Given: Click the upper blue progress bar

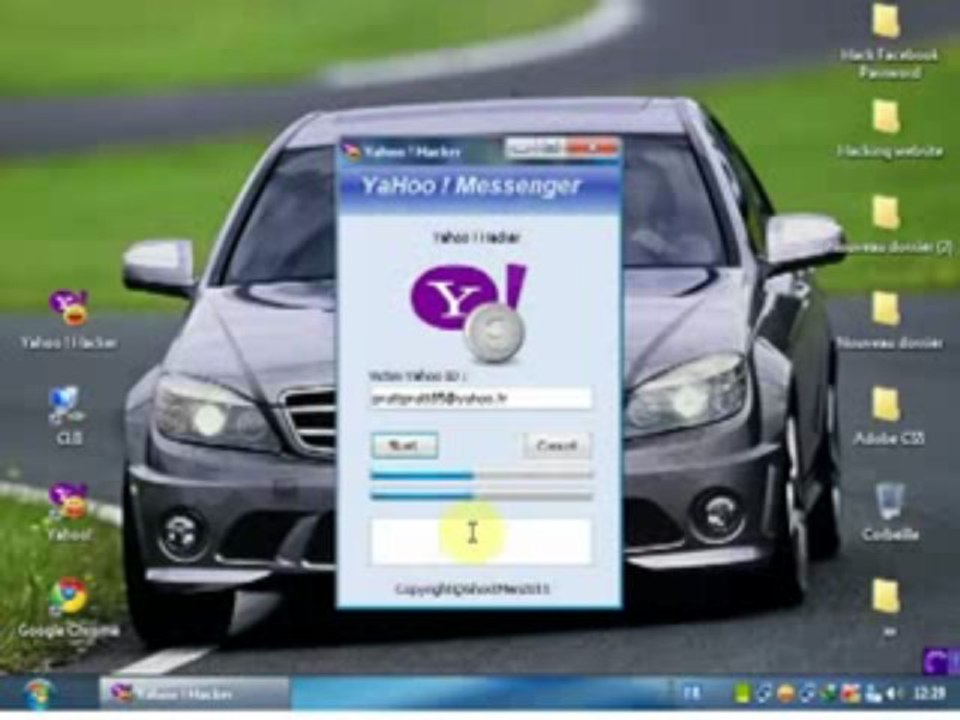Looking at the screenshot, I should (481, 475).
